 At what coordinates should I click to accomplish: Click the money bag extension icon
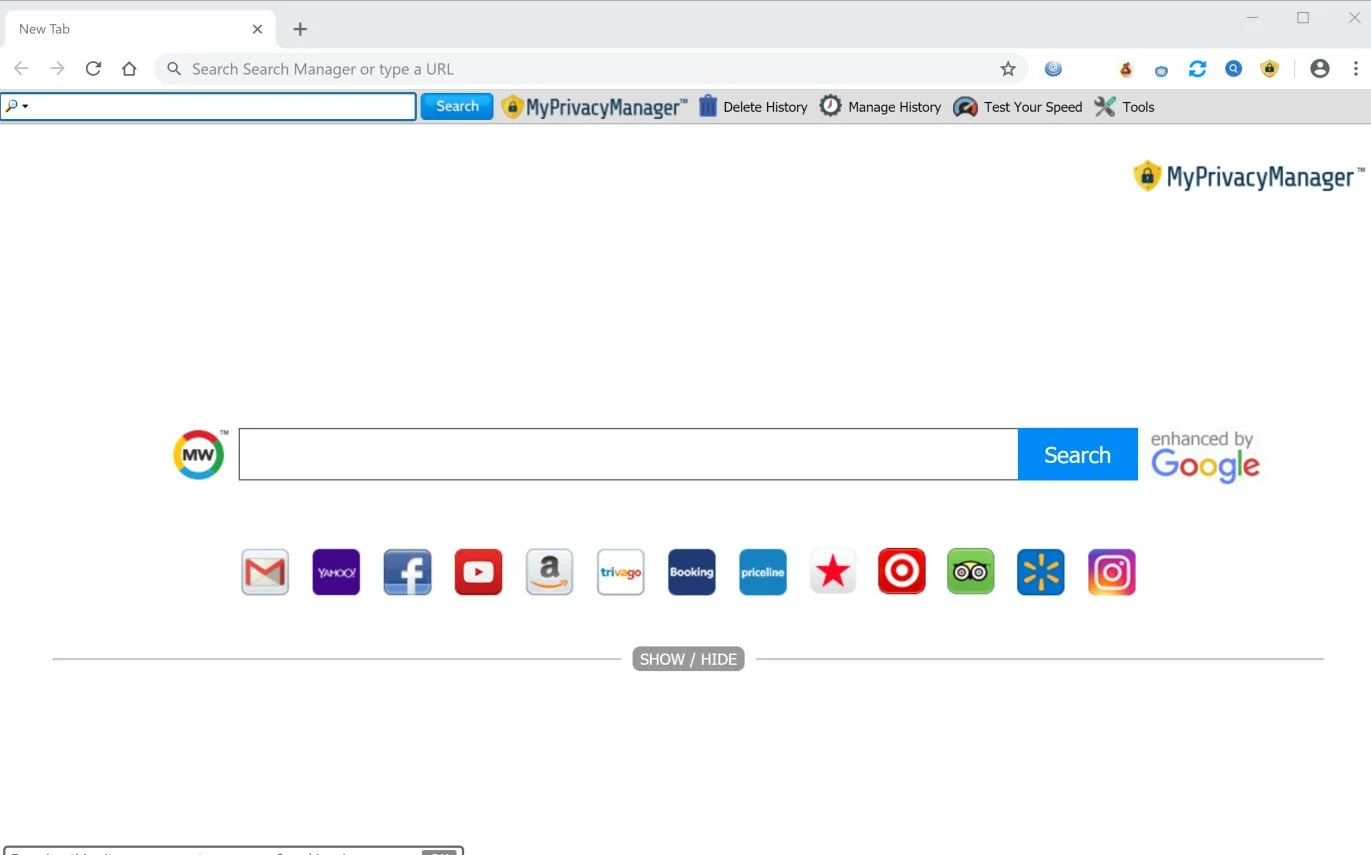pos(1126,69)
